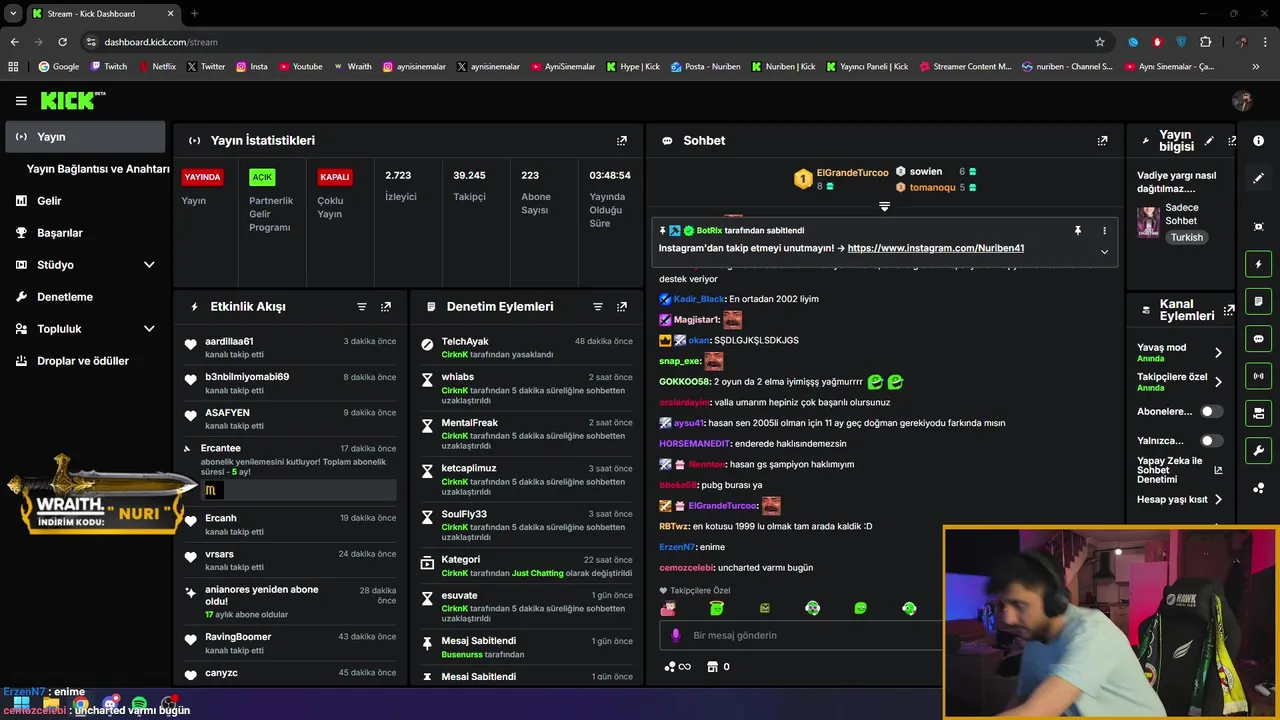Click the capture frame icon in right toolbar
The height and width of the screenshot is (720, 1280).
tap(1259, 227)
